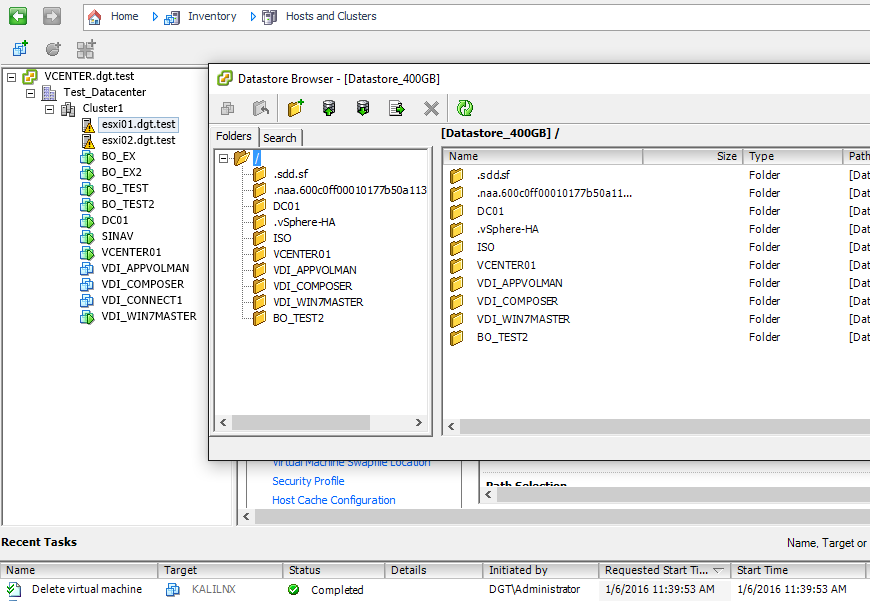Open Host Cache Configuration link
The image size is (870, 601).
click(x=333, y=501)
